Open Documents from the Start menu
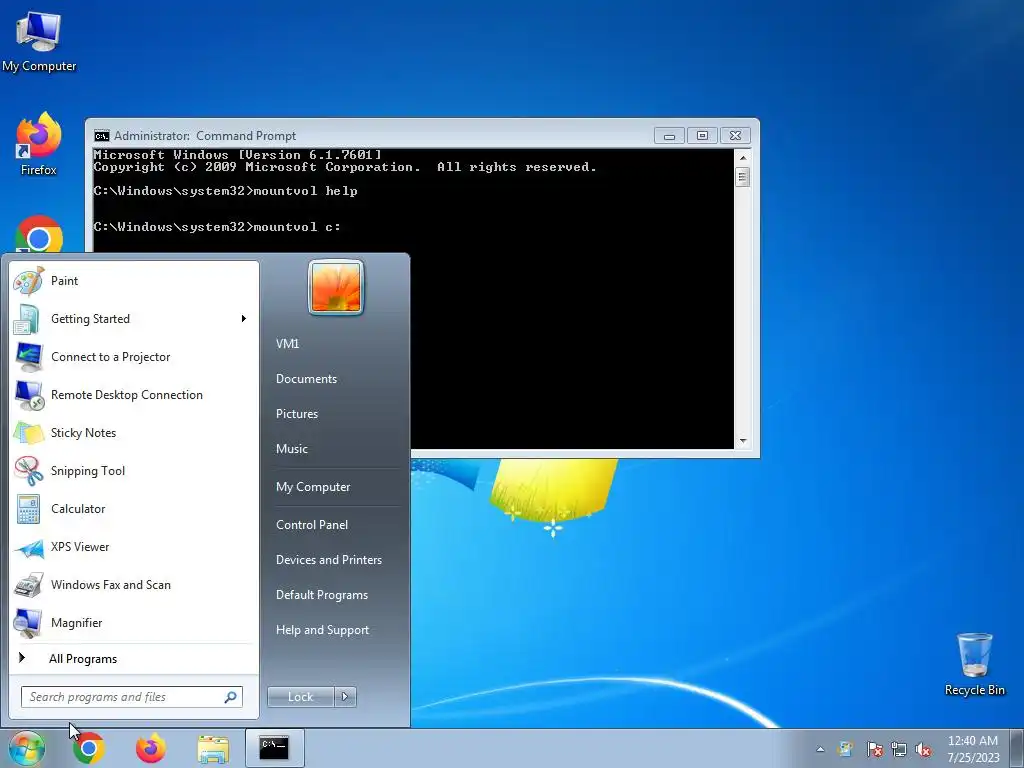 [x=306, y=379]
